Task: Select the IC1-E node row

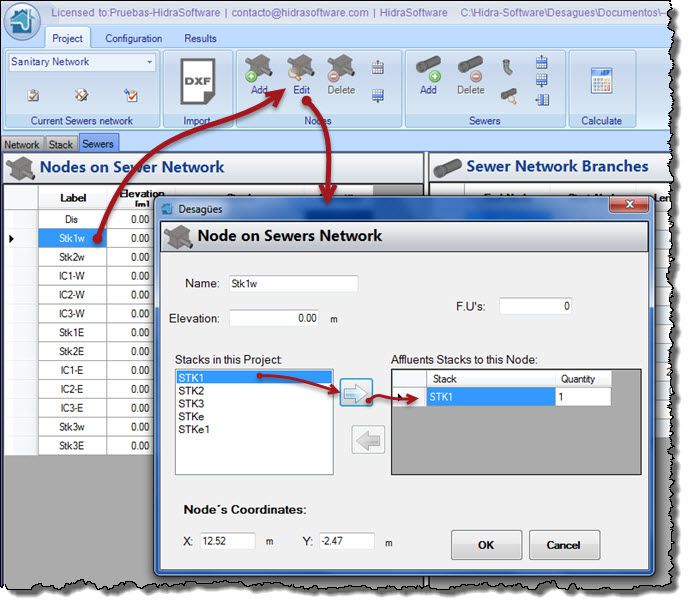Action: pos(72,370)
